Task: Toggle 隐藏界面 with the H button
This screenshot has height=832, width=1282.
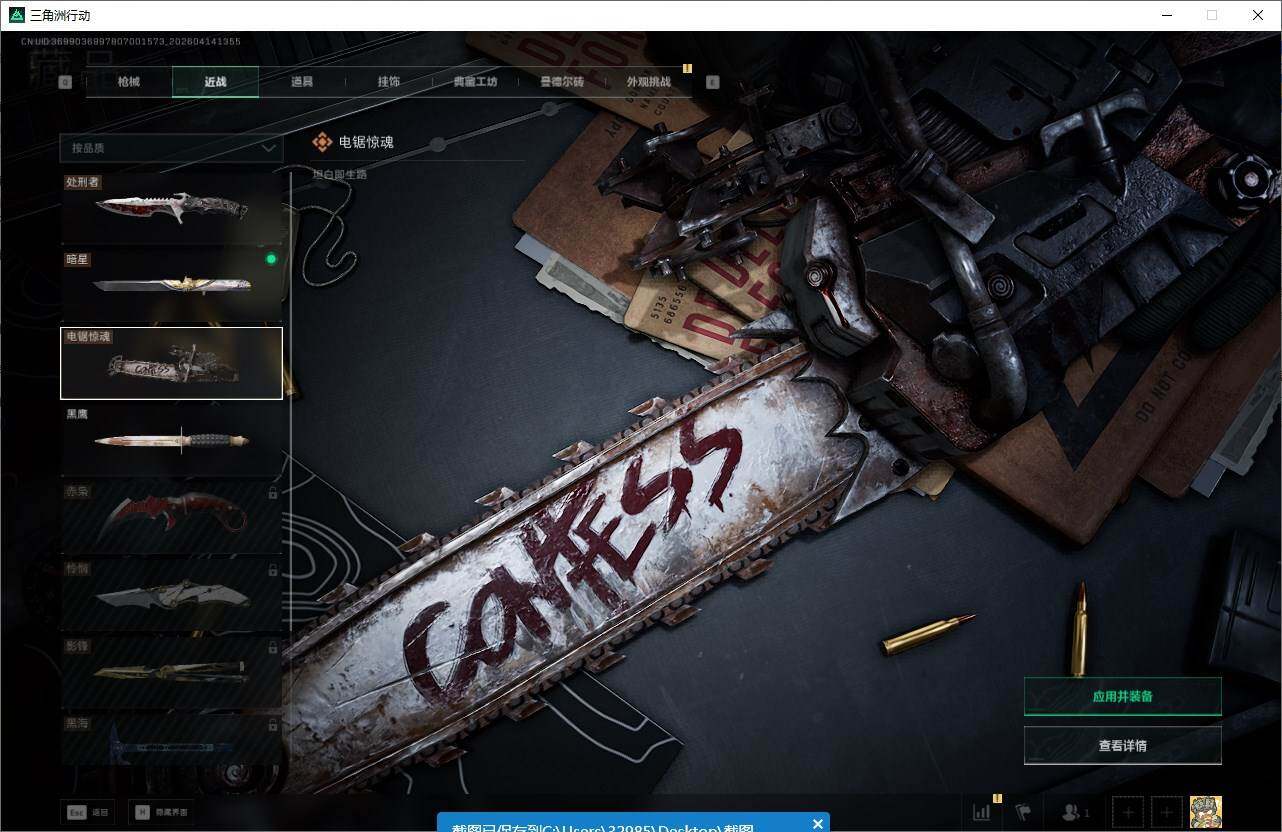Action: point(159,812)
